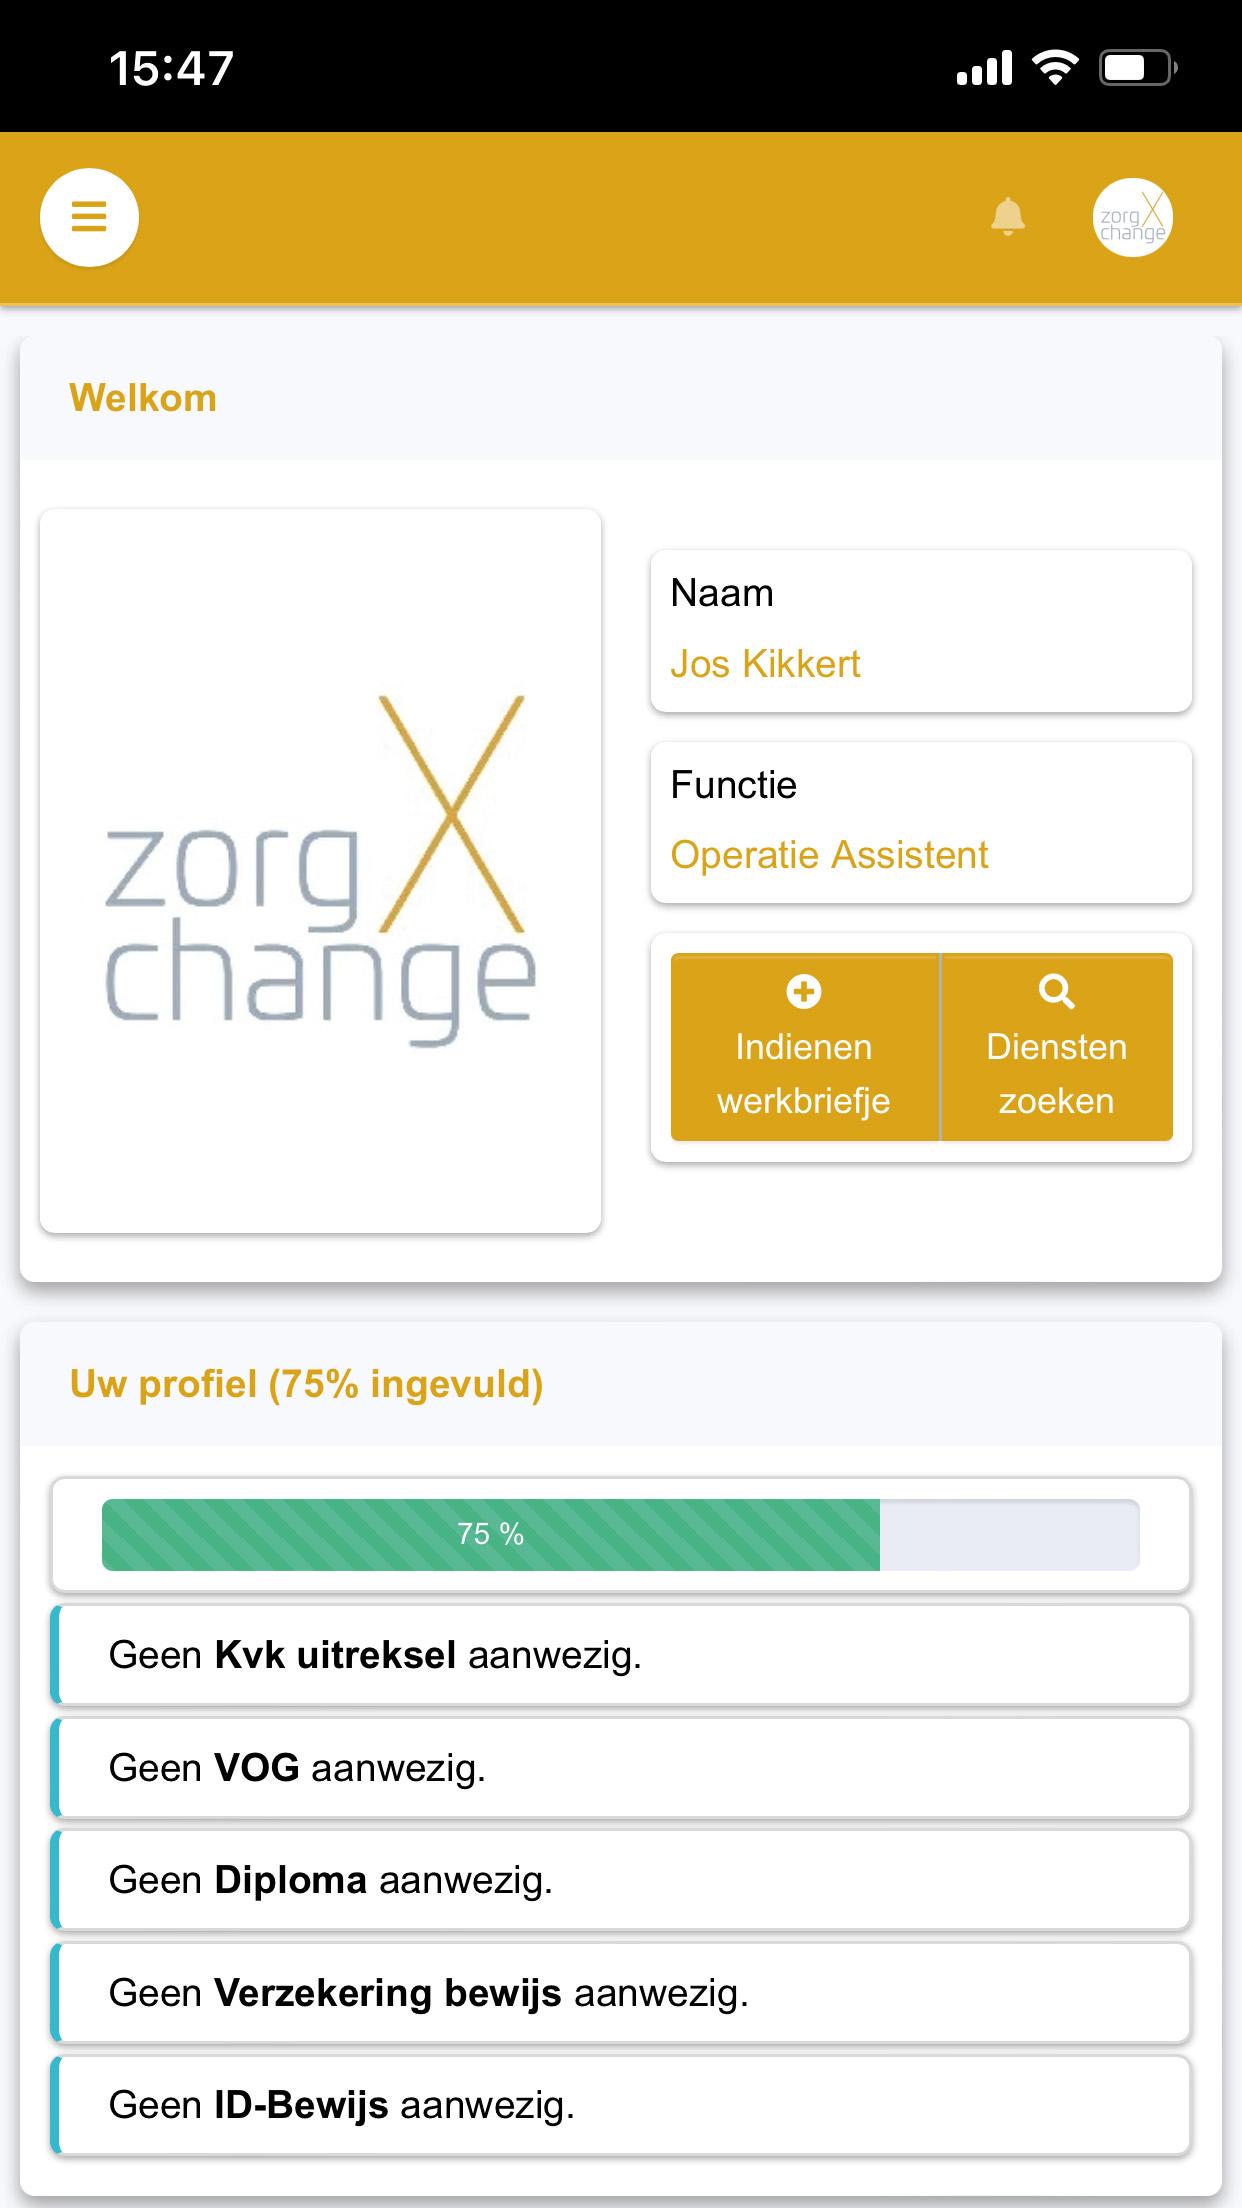Tap the battery indicator in status bar

[1138, 68]
